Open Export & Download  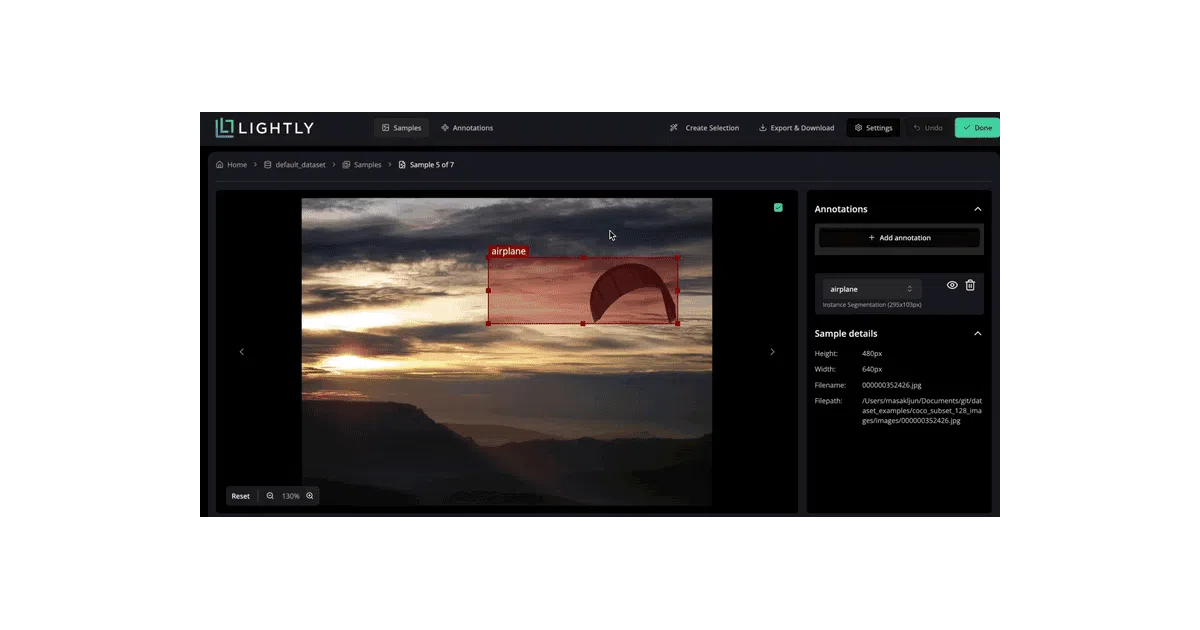click(796, 128)
